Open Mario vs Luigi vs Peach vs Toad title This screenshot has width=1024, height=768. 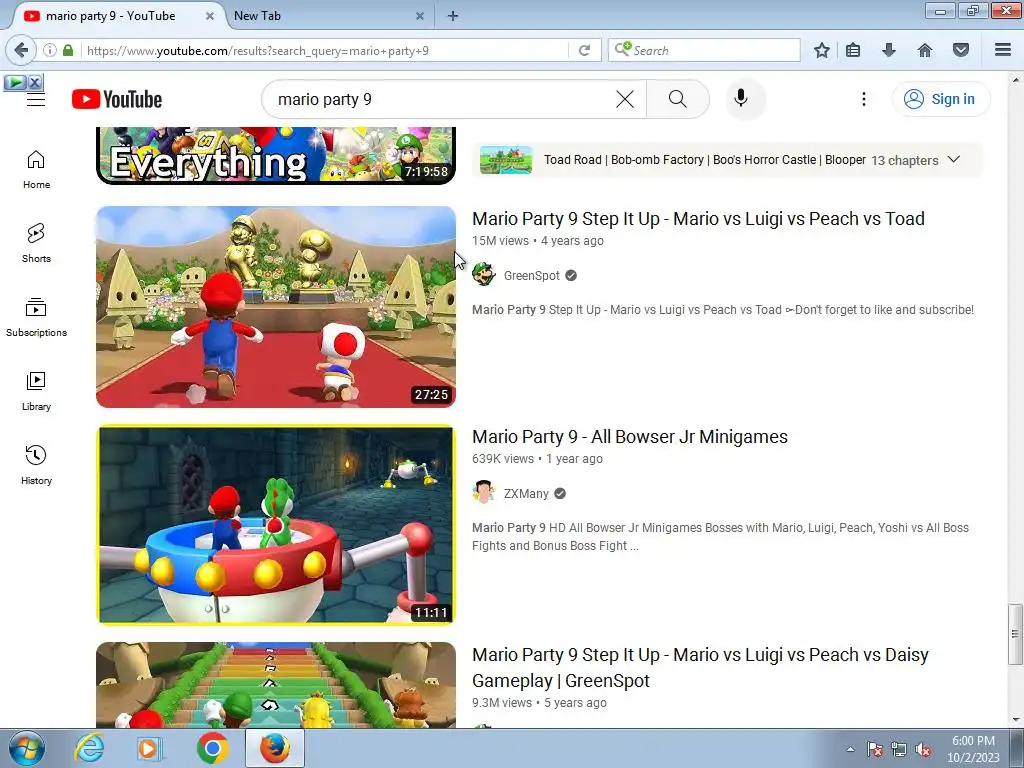click(698, 219)
